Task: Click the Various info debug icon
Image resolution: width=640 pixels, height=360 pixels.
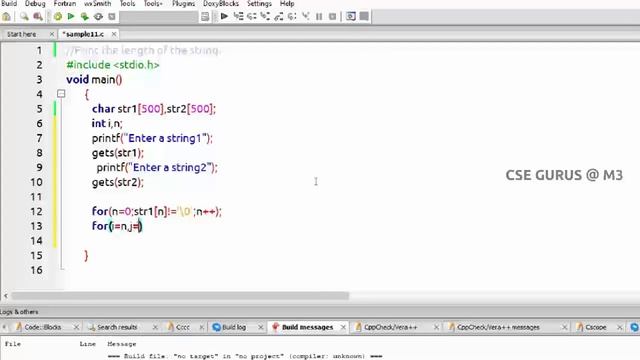Action: coord(364,17)
